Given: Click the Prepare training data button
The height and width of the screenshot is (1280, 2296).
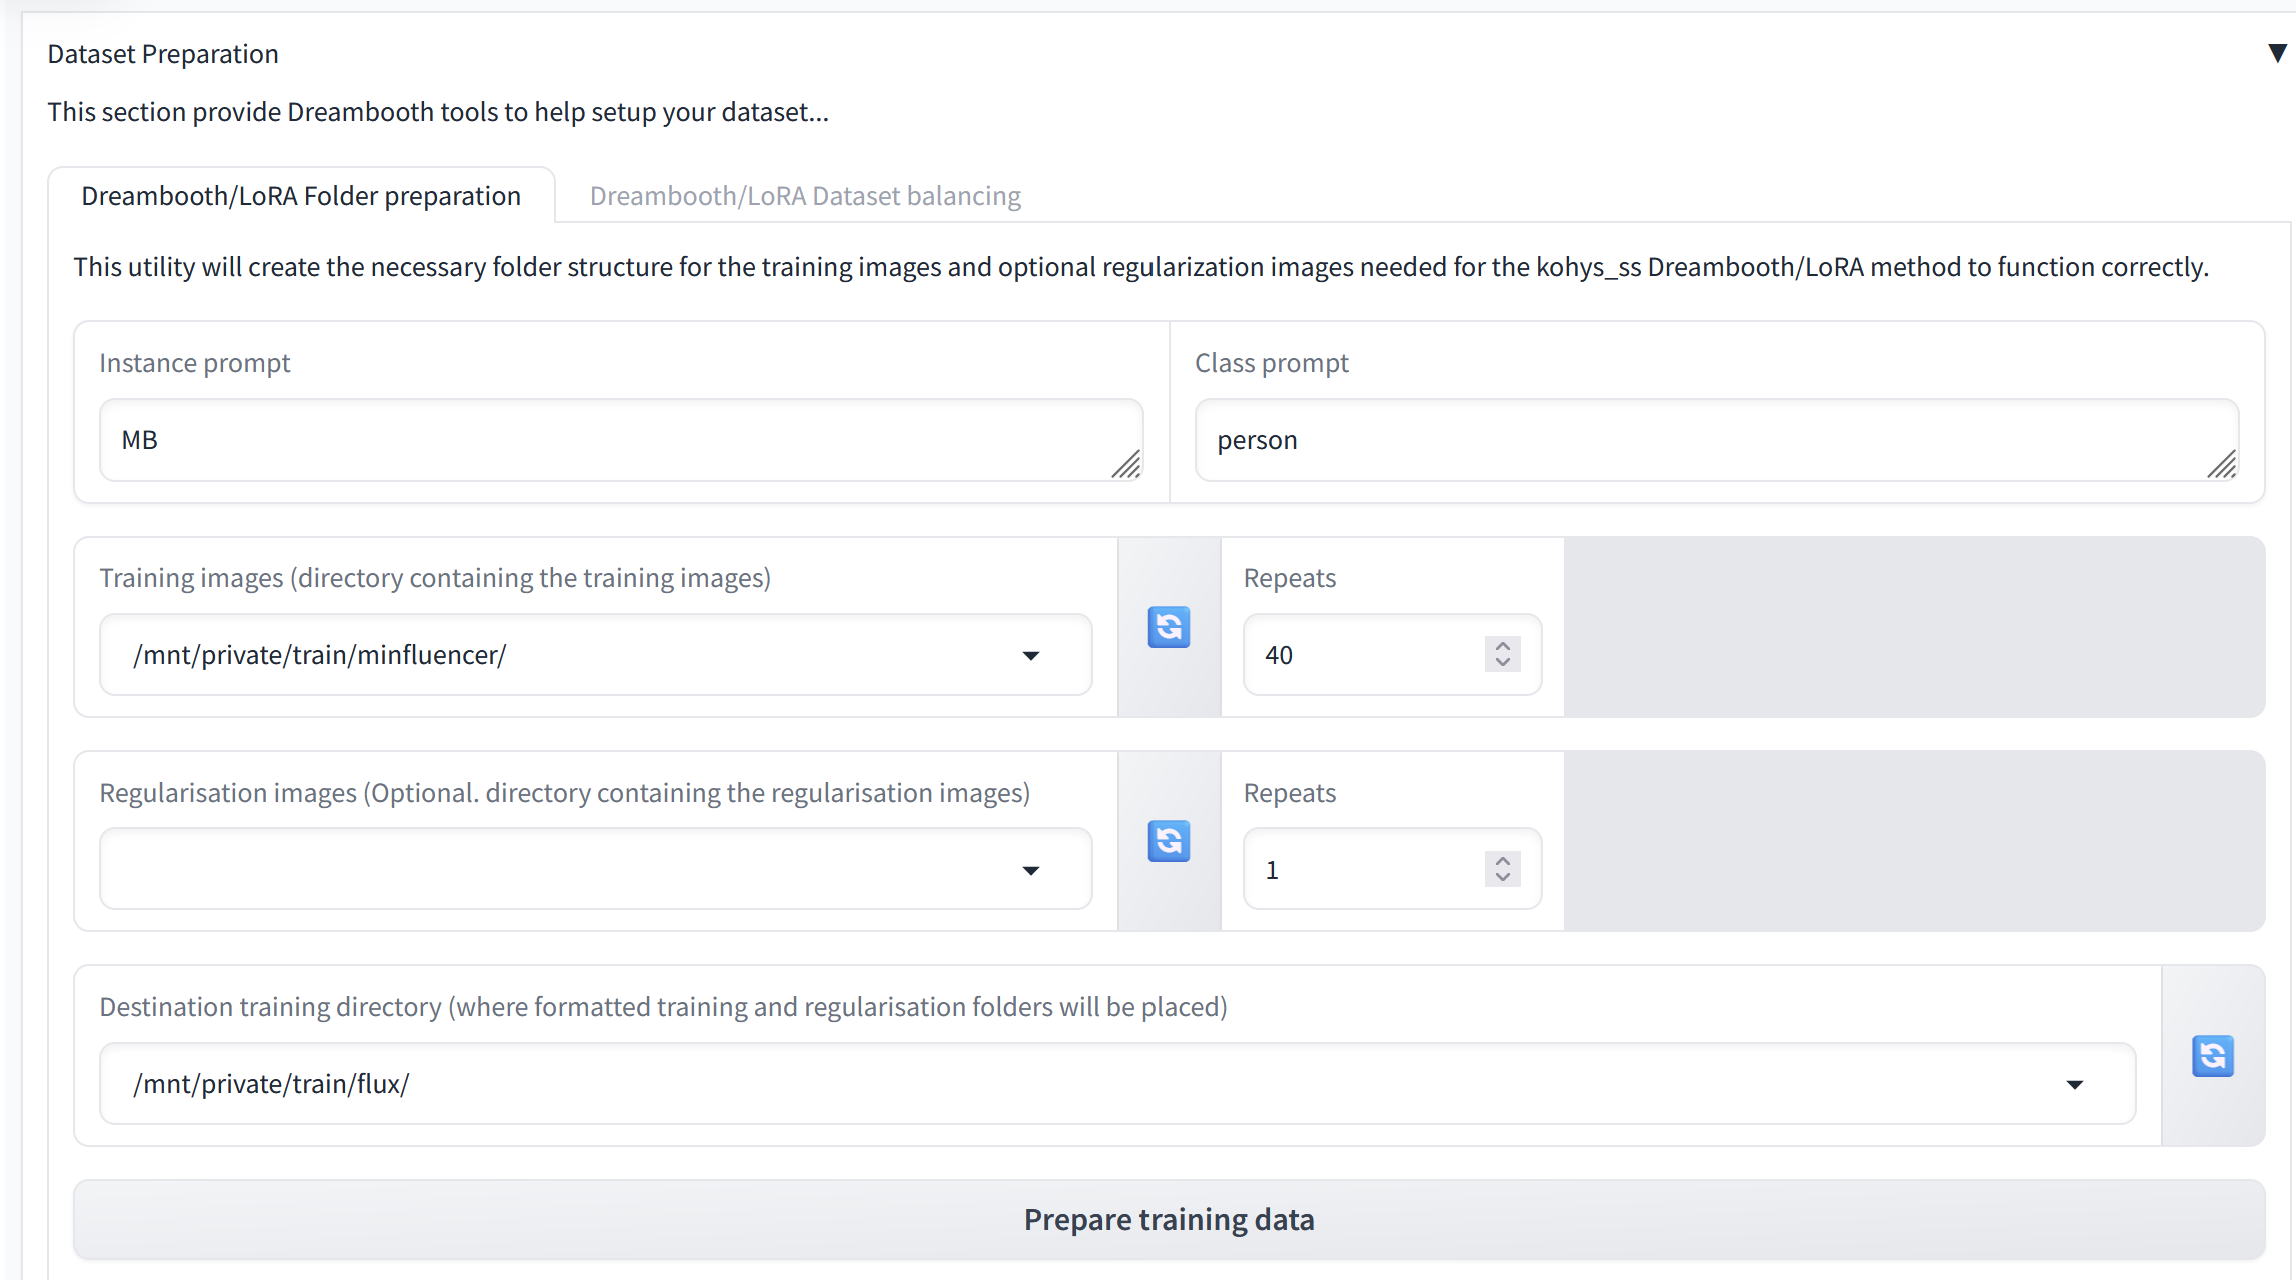Looking at the screenshot, I should click(1168, 1219).
